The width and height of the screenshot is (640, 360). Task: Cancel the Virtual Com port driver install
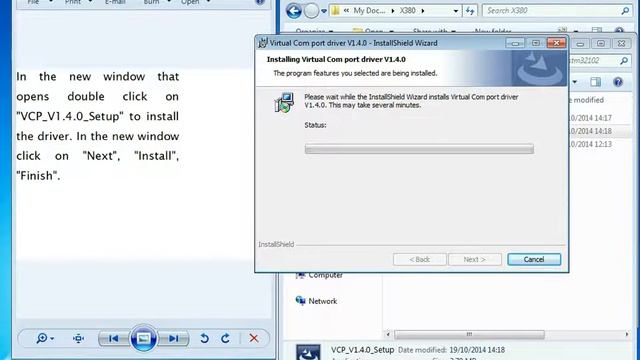pyautogui.click(x=534, y=260)
